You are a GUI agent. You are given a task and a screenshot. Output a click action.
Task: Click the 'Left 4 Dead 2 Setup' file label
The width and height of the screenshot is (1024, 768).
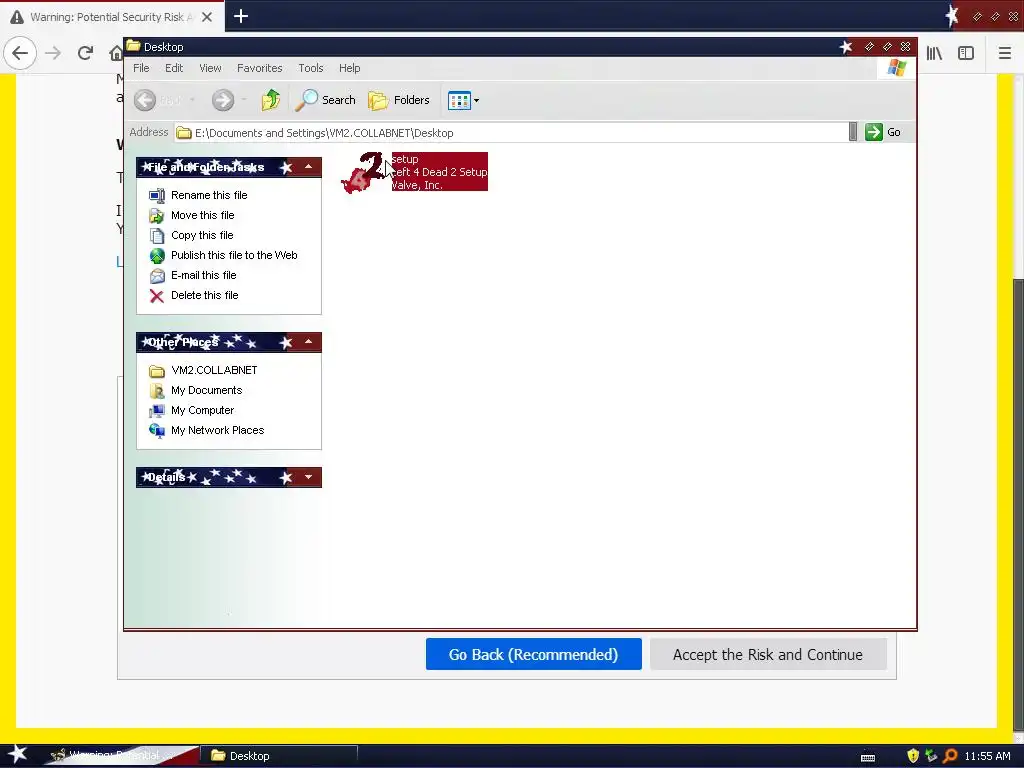(440, 172)
